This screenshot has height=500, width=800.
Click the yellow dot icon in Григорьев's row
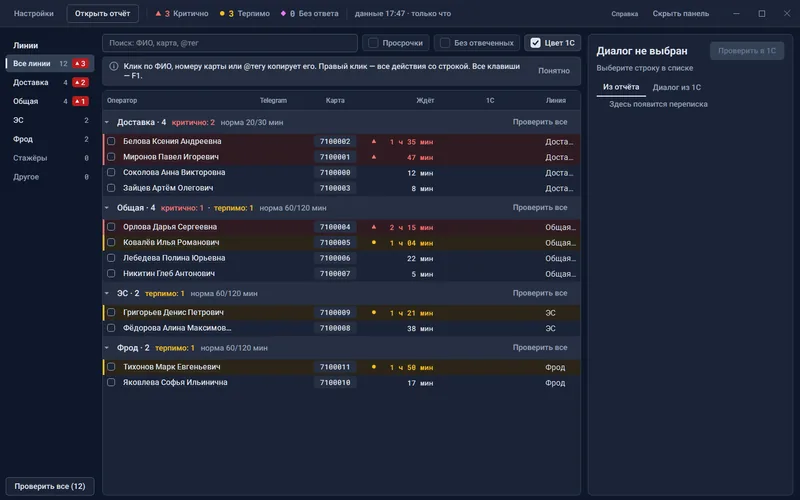(x=373, y=312)
